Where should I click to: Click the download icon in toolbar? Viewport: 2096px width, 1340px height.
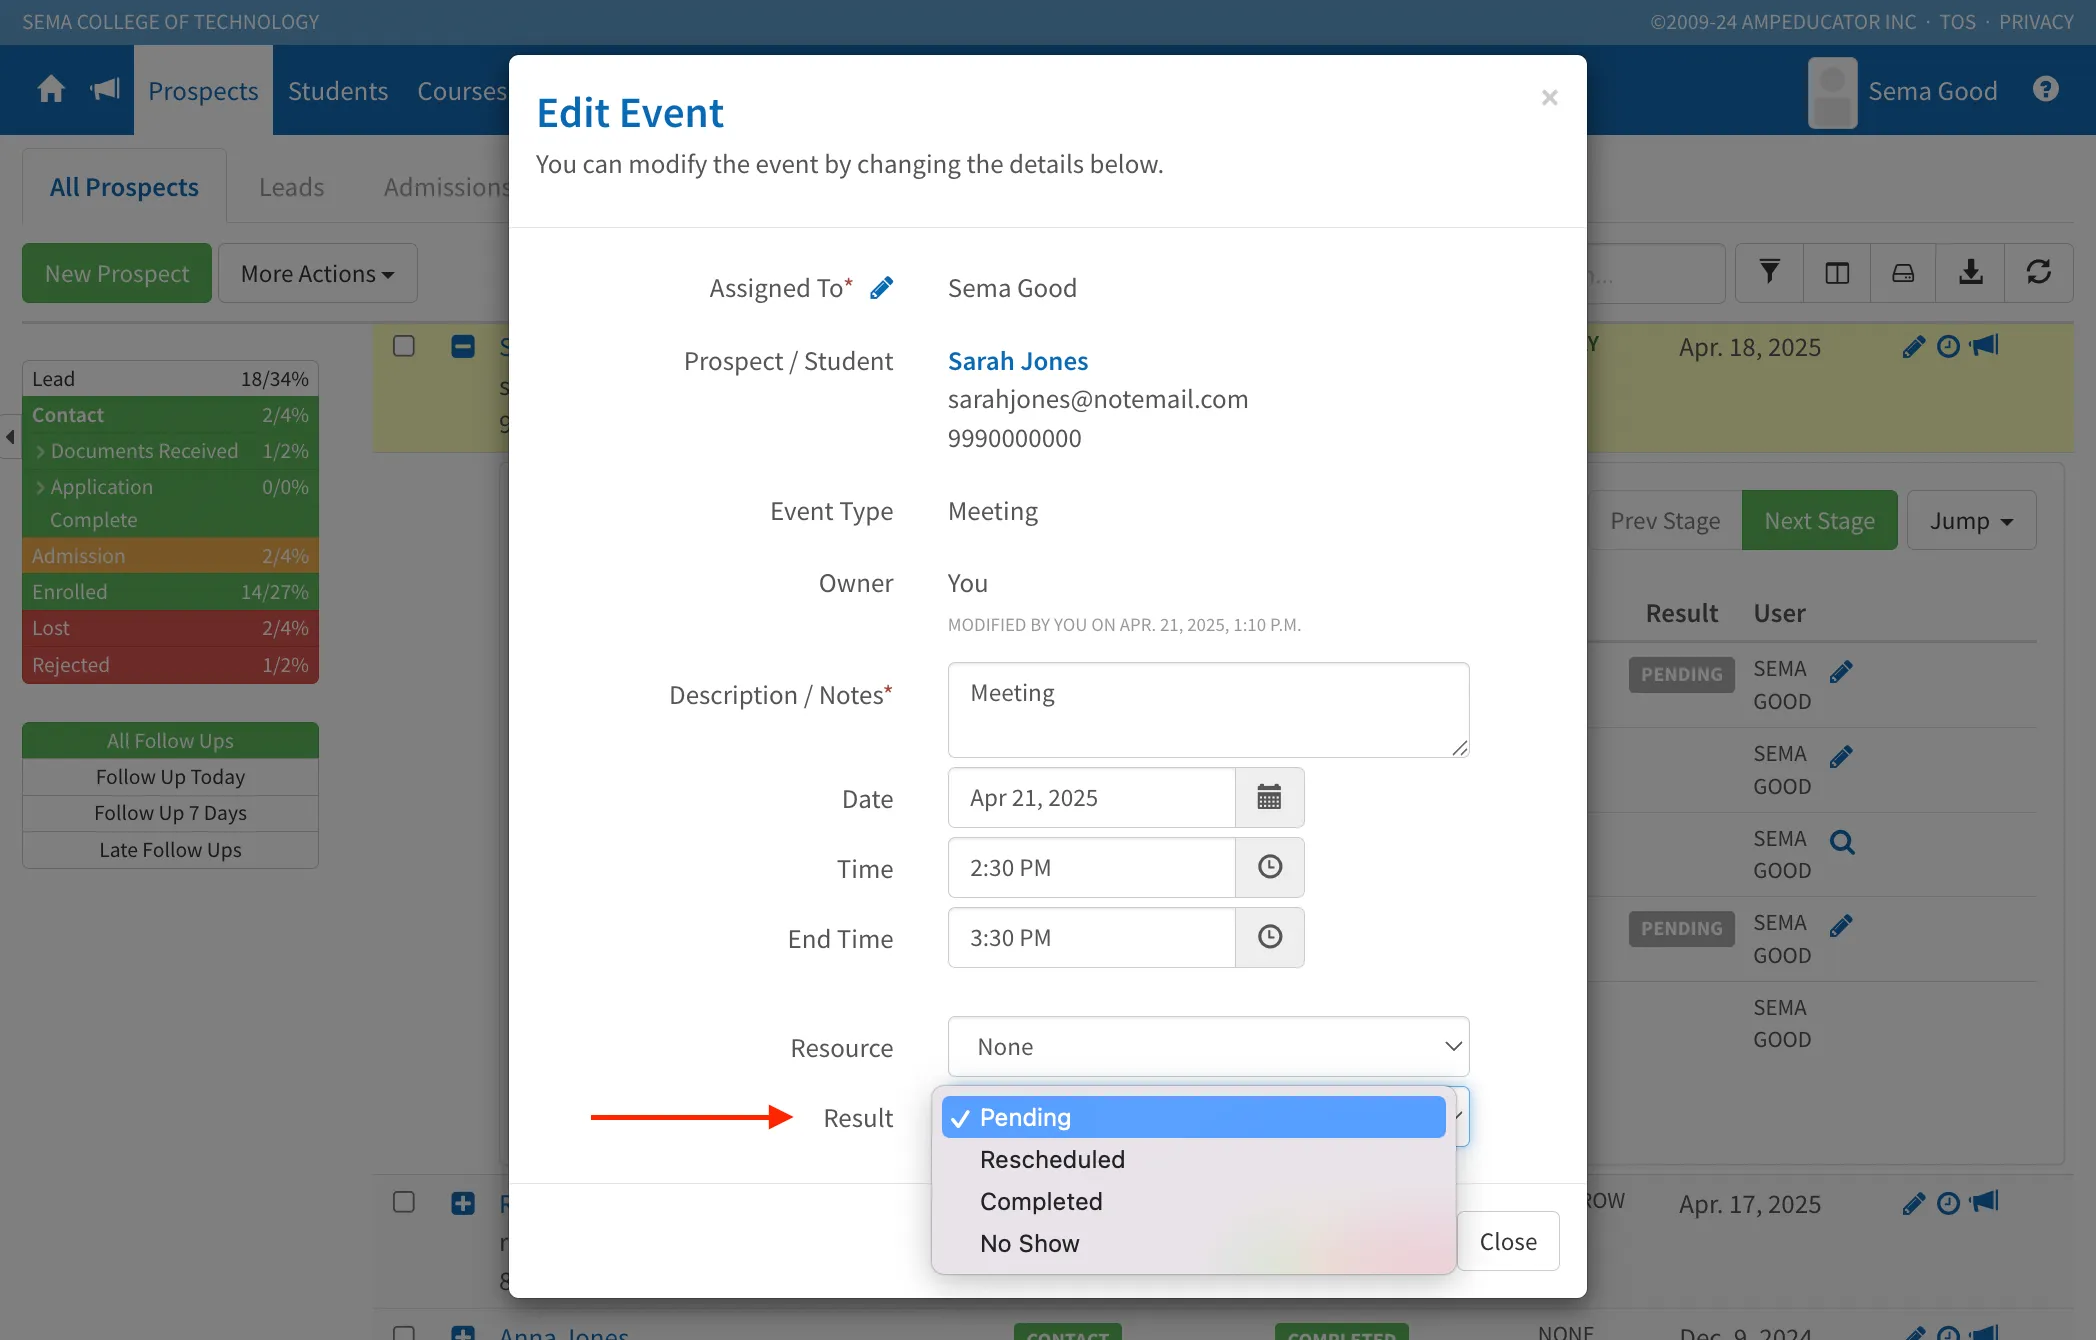(1970, 273)
